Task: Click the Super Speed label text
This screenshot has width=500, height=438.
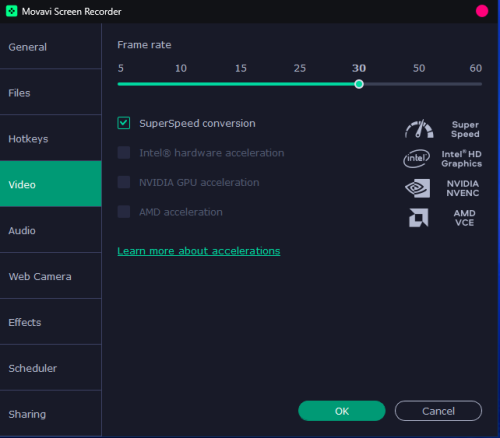Action: tap(465, 129)
